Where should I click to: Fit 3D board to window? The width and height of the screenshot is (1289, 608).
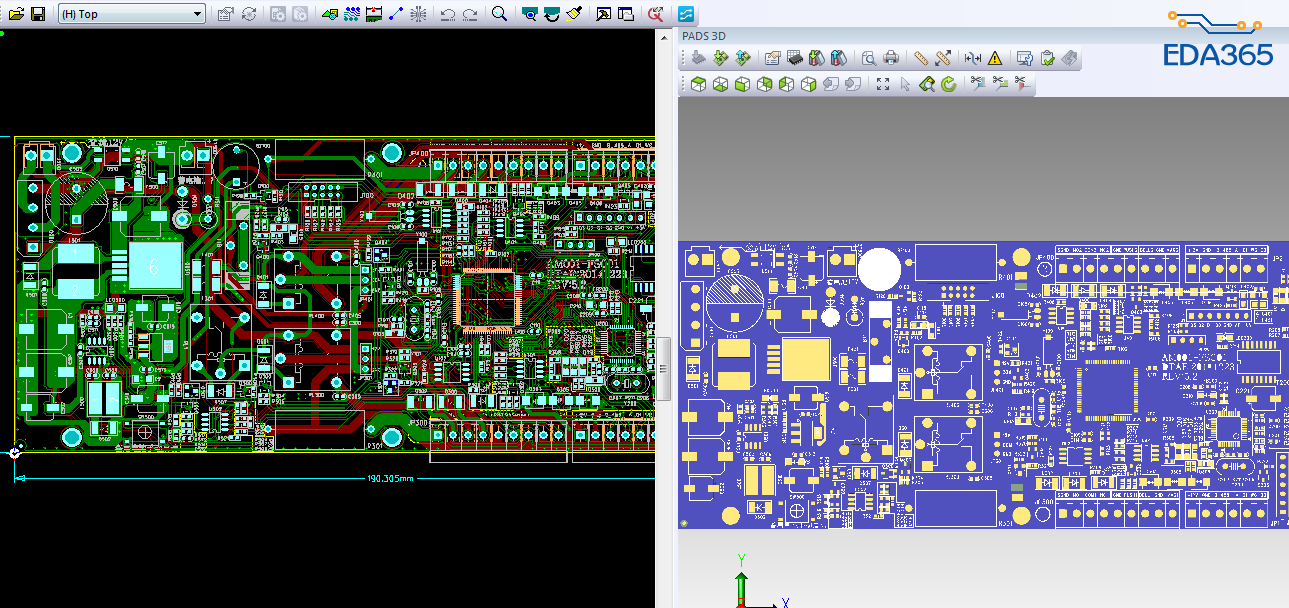pos(883,84)
